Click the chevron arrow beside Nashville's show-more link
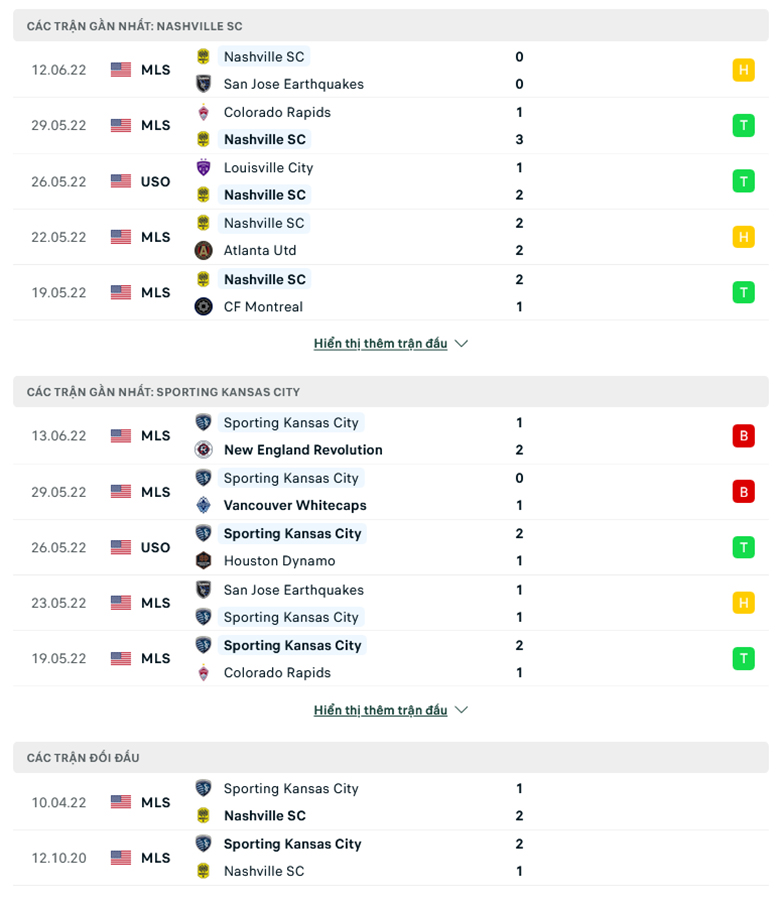 click(x=461, y=344)
